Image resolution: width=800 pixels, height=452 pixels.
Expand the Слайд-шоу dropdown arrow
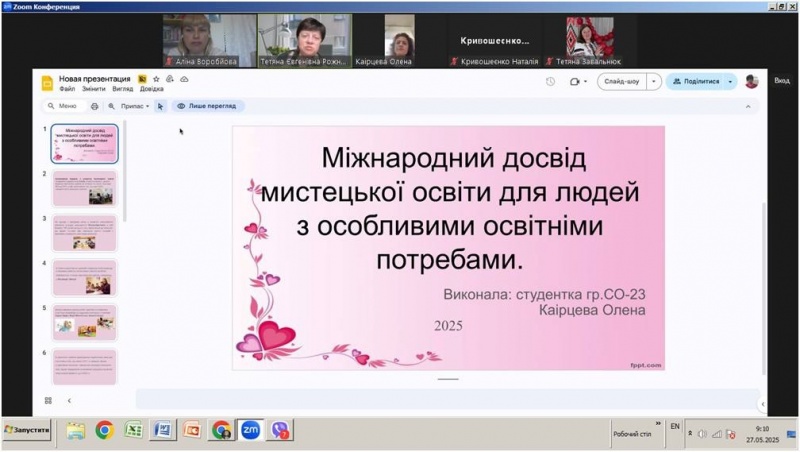pos(654,82)
